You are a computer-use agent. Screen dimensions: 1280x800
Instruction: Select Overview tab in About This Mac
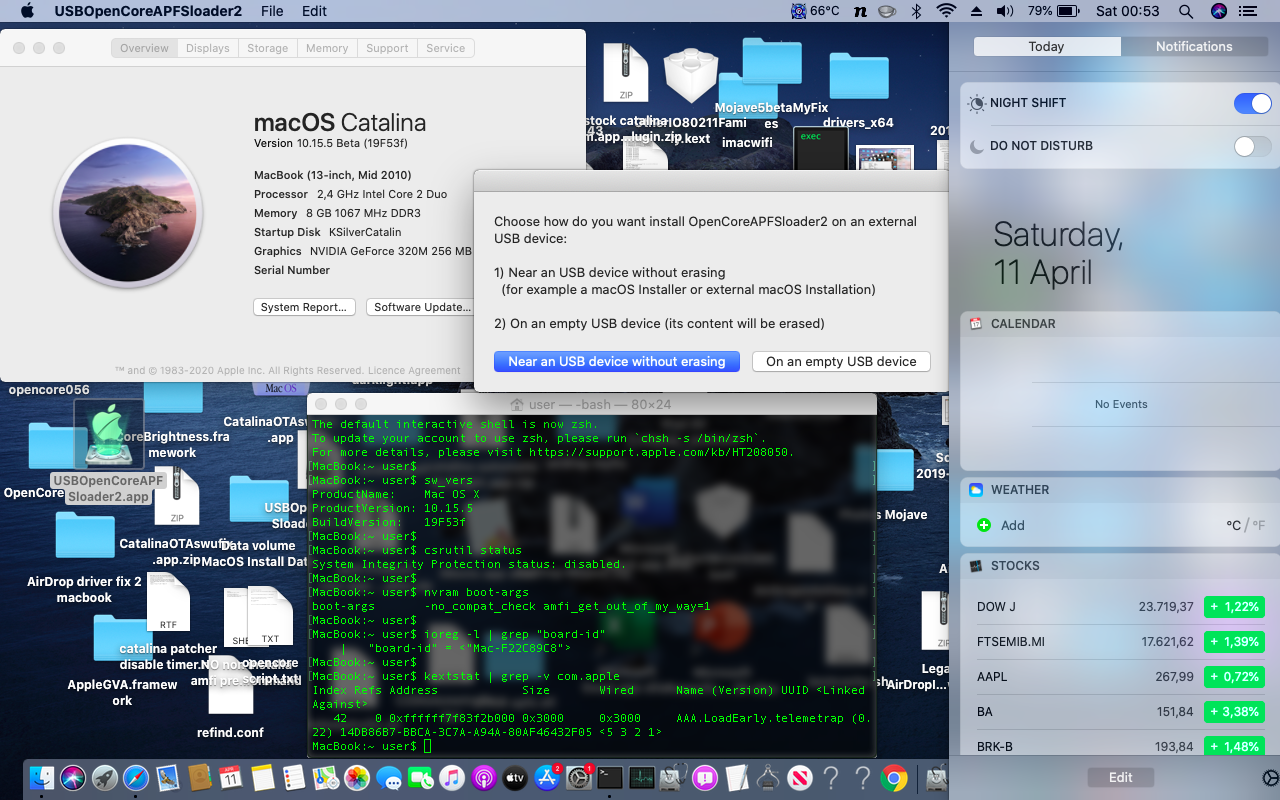point(144,48)
